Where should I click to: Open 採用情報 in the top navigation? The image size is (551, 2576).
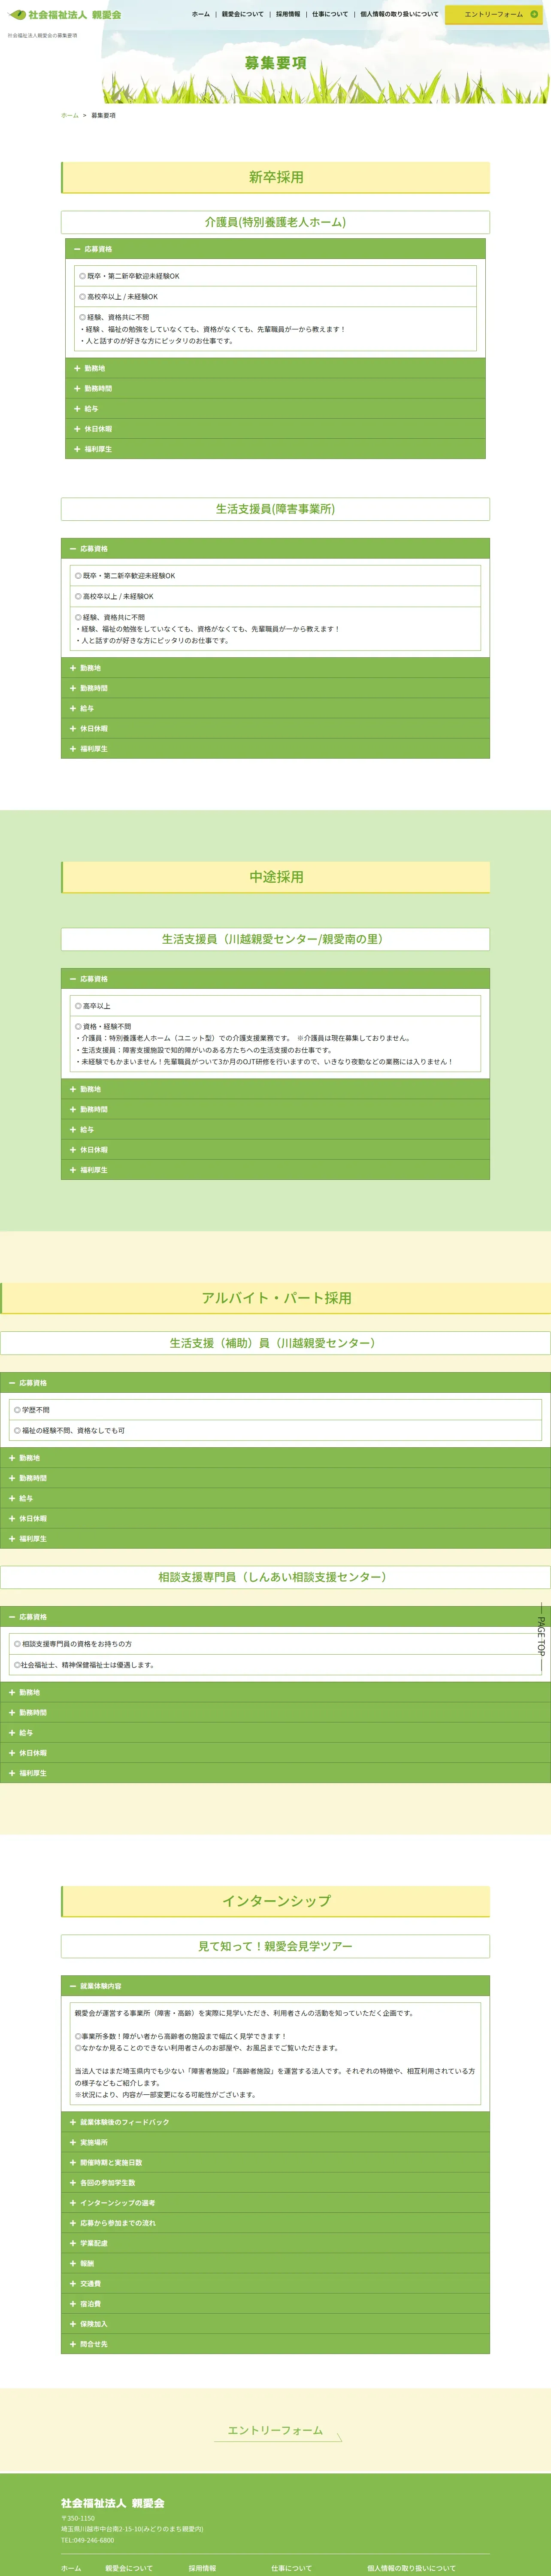click(288, 14)
